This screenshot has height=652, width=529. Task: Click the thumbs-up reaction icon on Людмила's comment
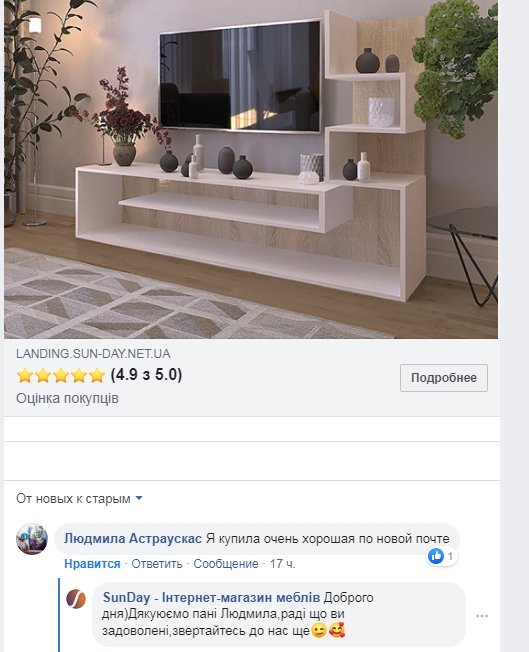coord(436,556)
